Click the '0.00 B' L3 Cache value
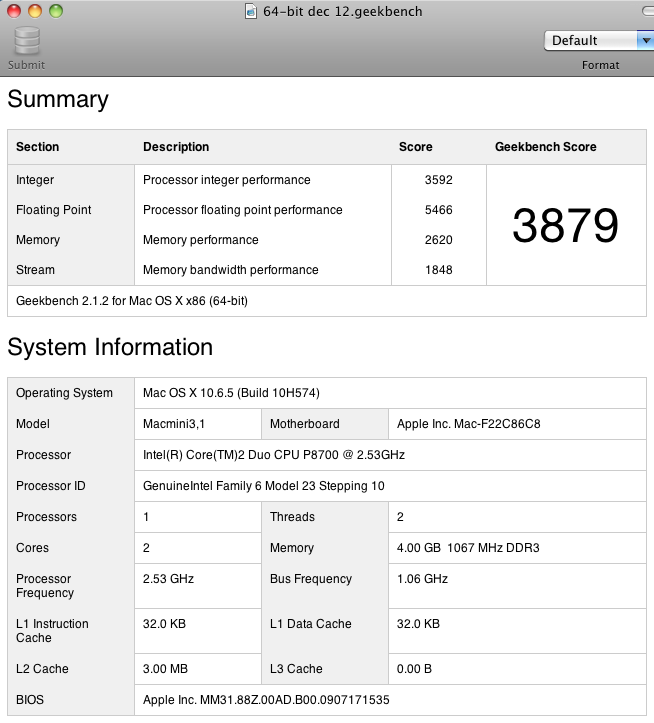 click(x=414, y=668)
